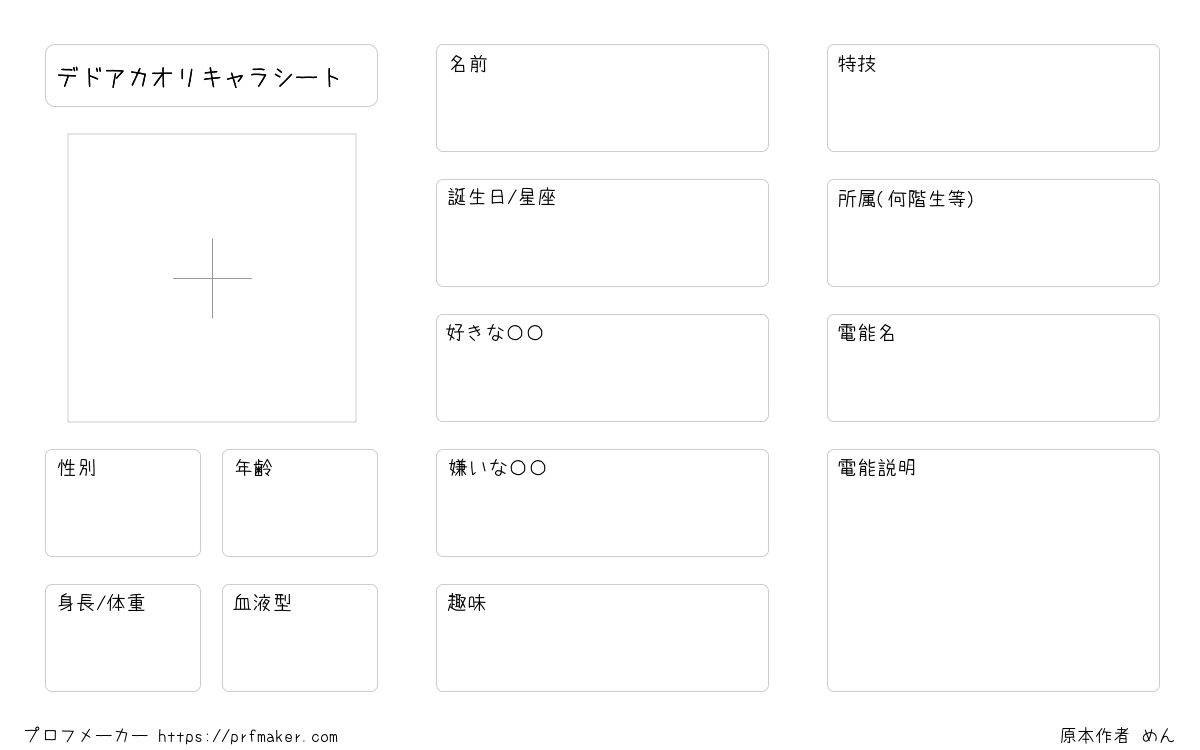Viewport: 1200px width, 750px height.
Task: Focus the 電能名 field
Action: (993, 368)
